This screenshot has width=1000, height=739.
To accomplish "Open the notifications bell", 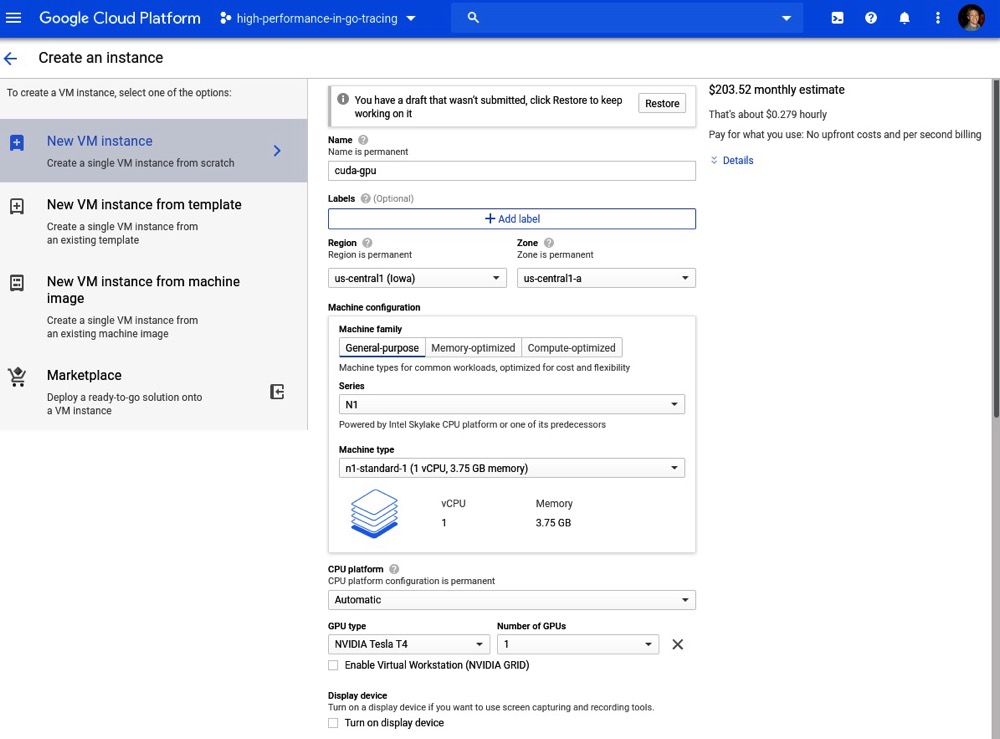I will tap(904, 18).
